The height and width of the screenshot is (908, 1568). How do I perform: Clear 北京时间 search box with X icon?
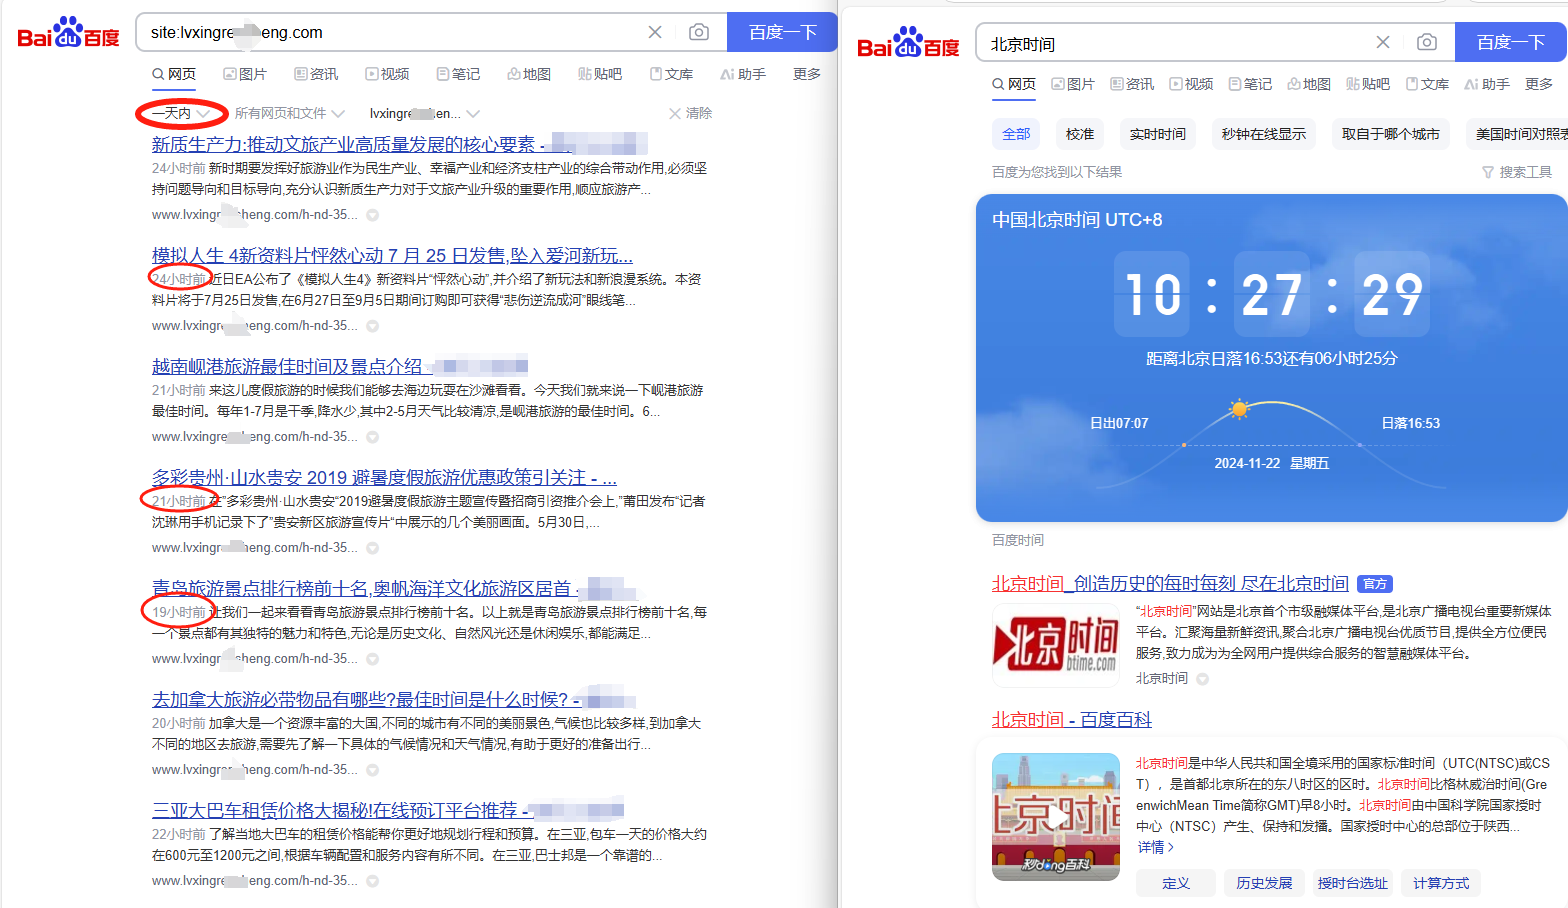click(1383, 42)
